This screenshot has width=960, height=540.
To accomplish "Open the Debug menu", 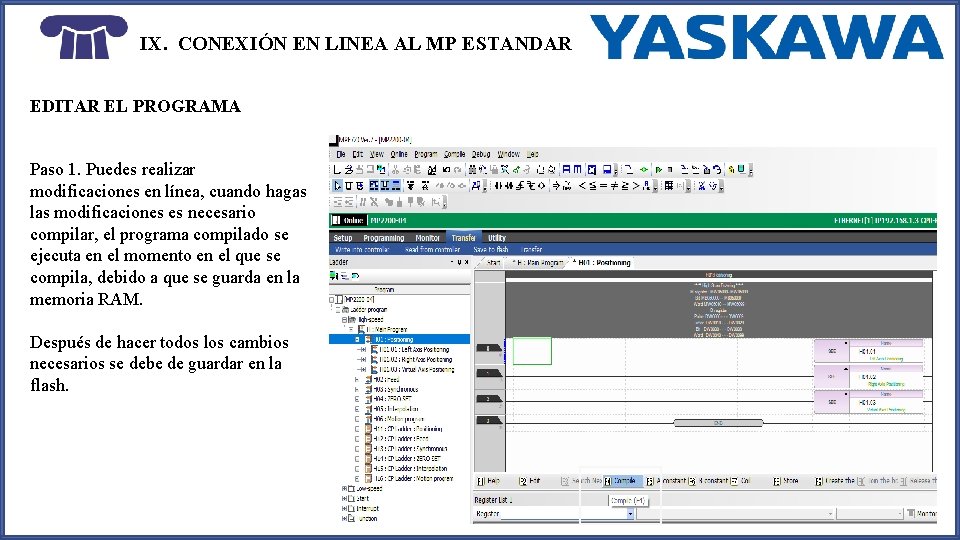I will click(481, 154).
